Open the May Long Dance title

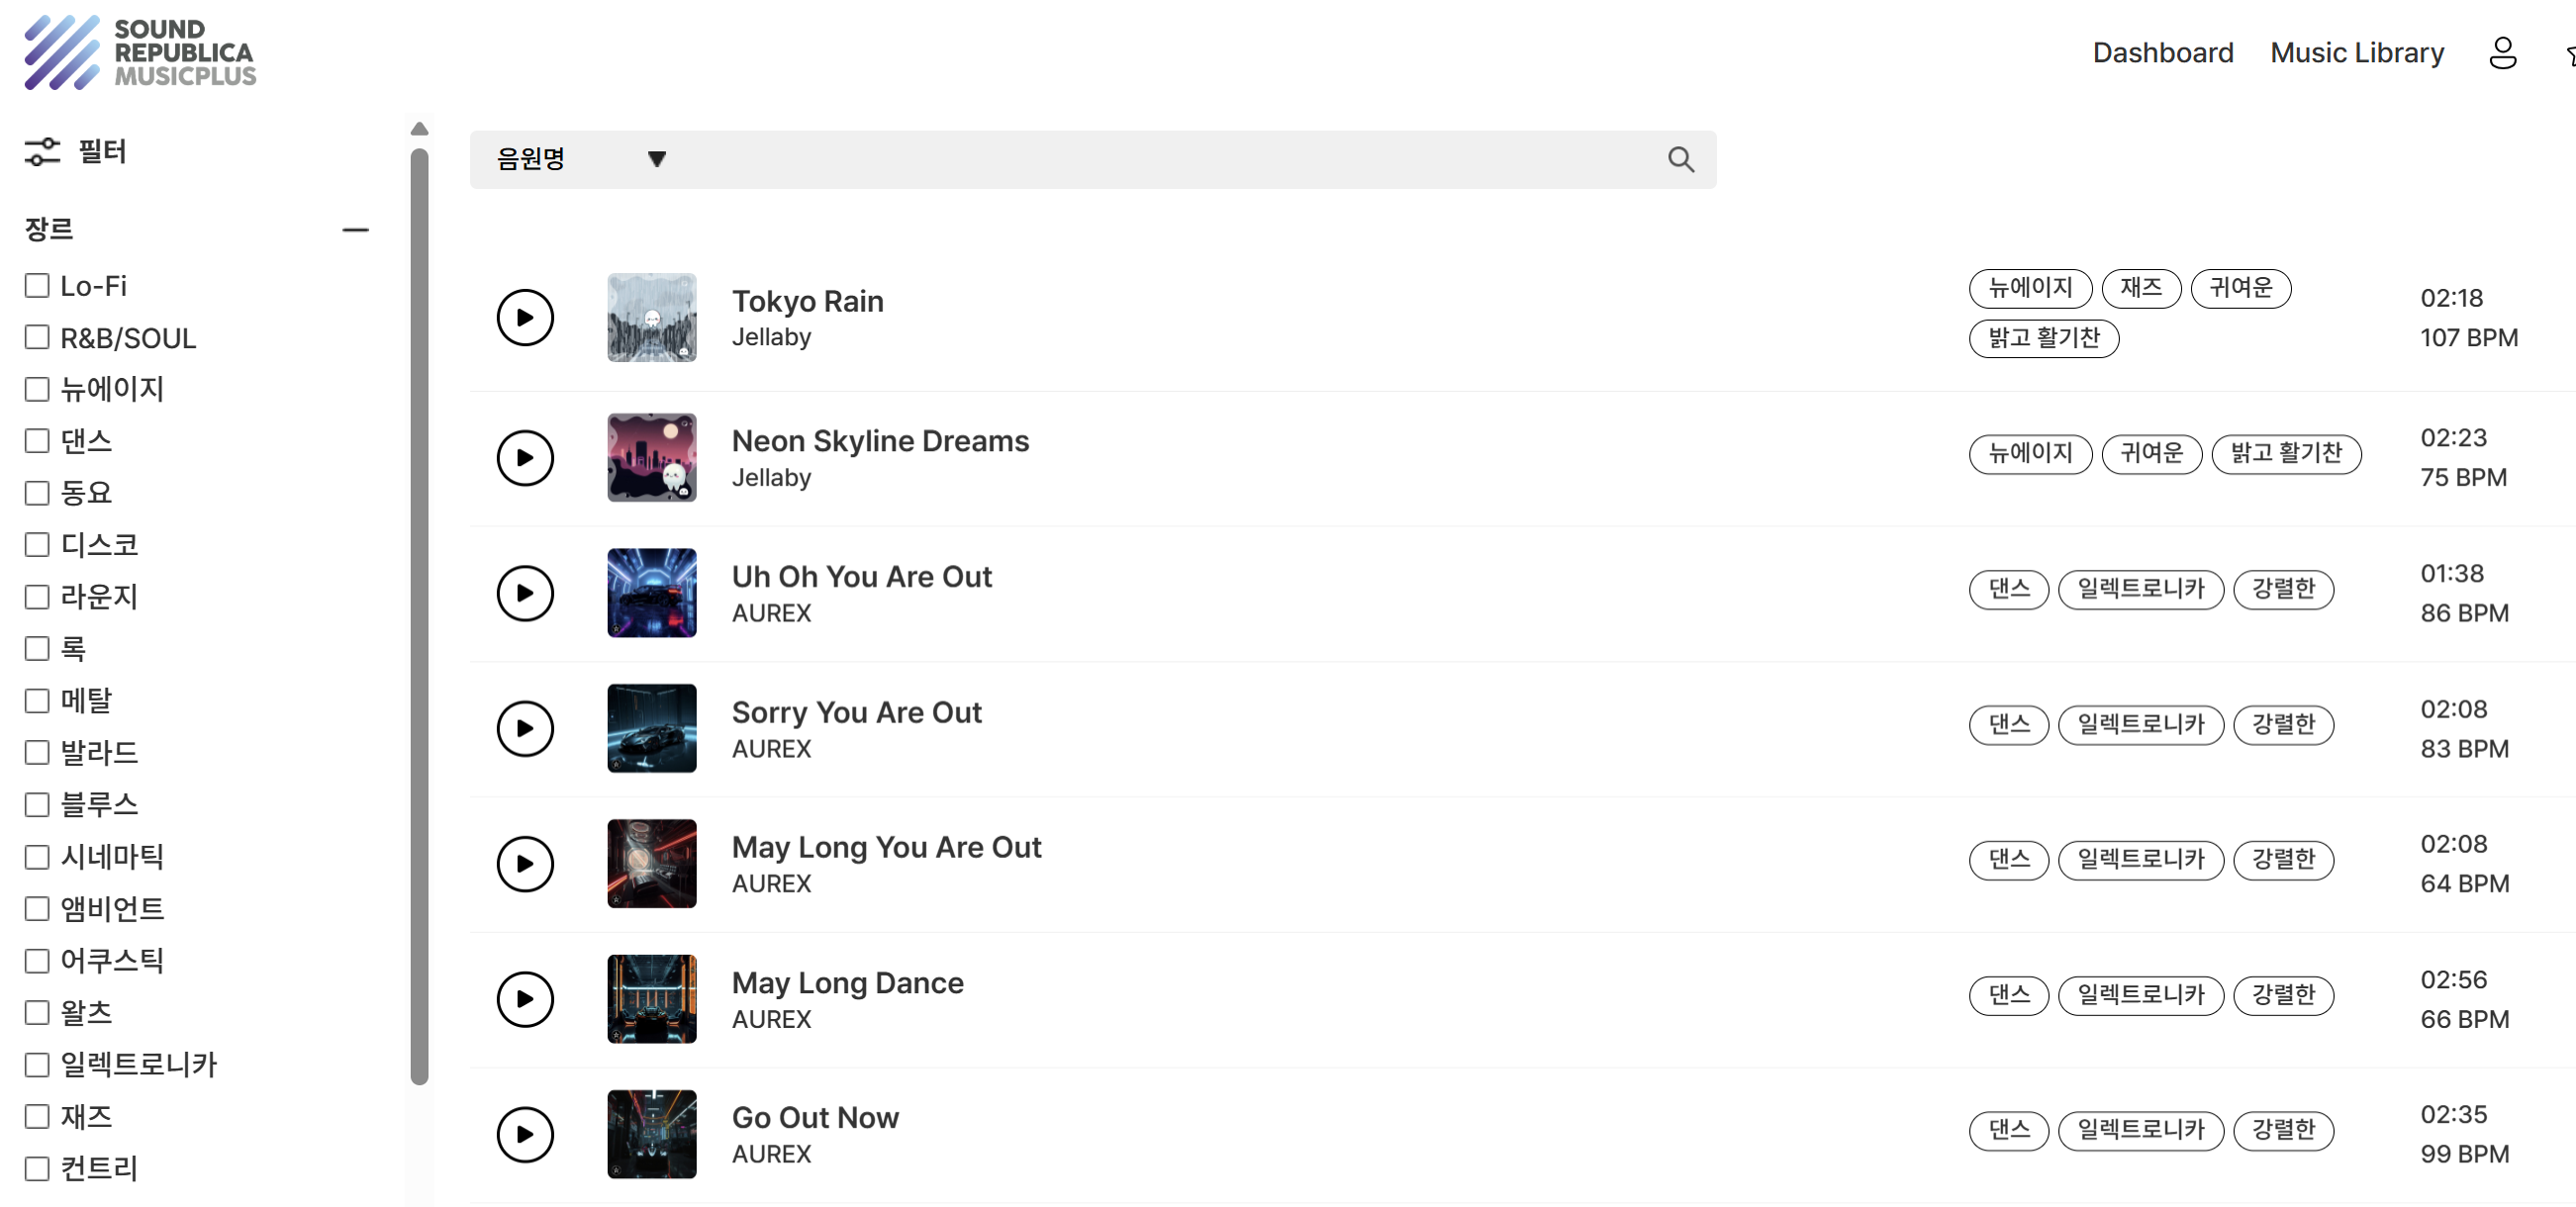coord(847,982)
